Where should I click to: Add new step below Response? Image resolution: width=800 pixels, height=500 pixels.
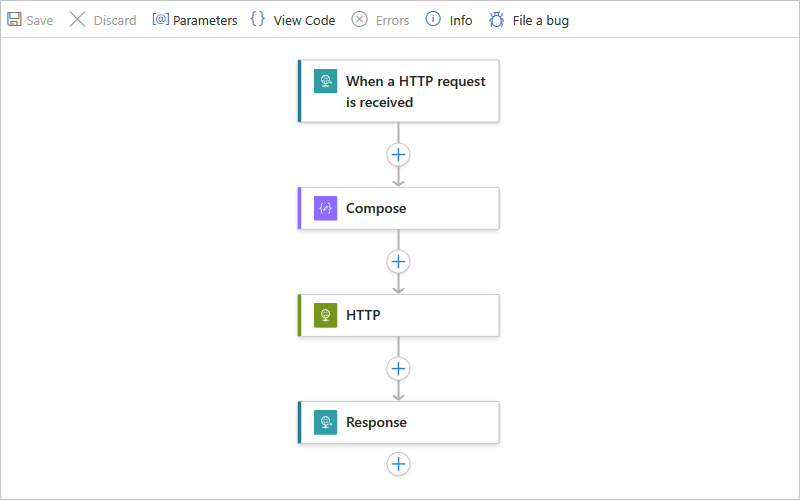tap(399, 464)
